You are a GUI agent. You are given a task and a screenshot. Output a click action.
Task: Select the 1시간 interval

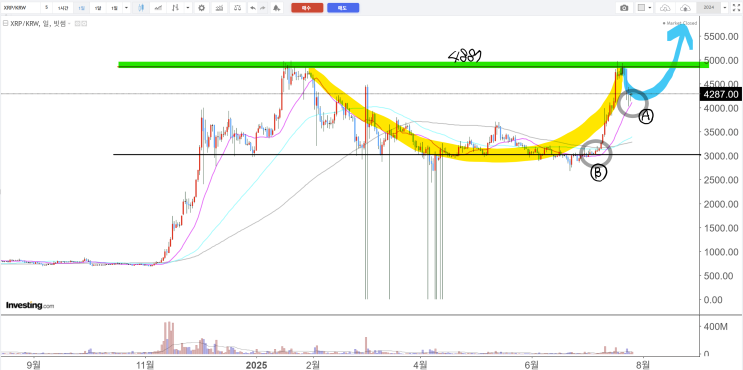[63, 8]
